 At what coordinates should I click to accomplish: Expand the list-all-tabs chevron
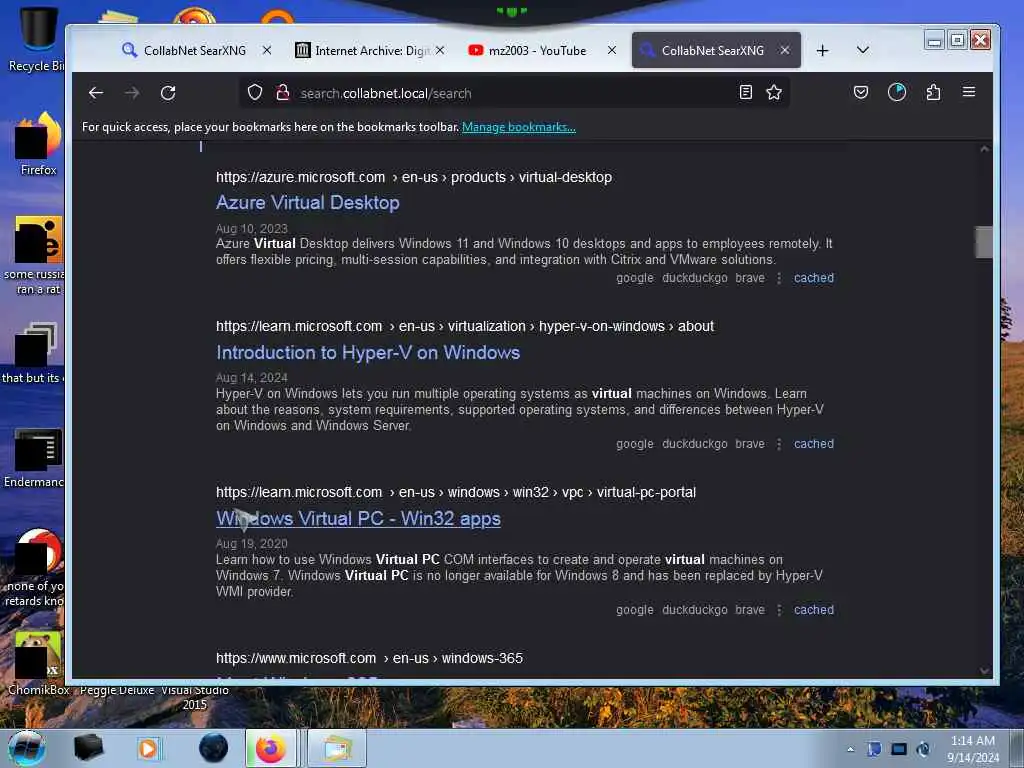[x=863, y=50]
